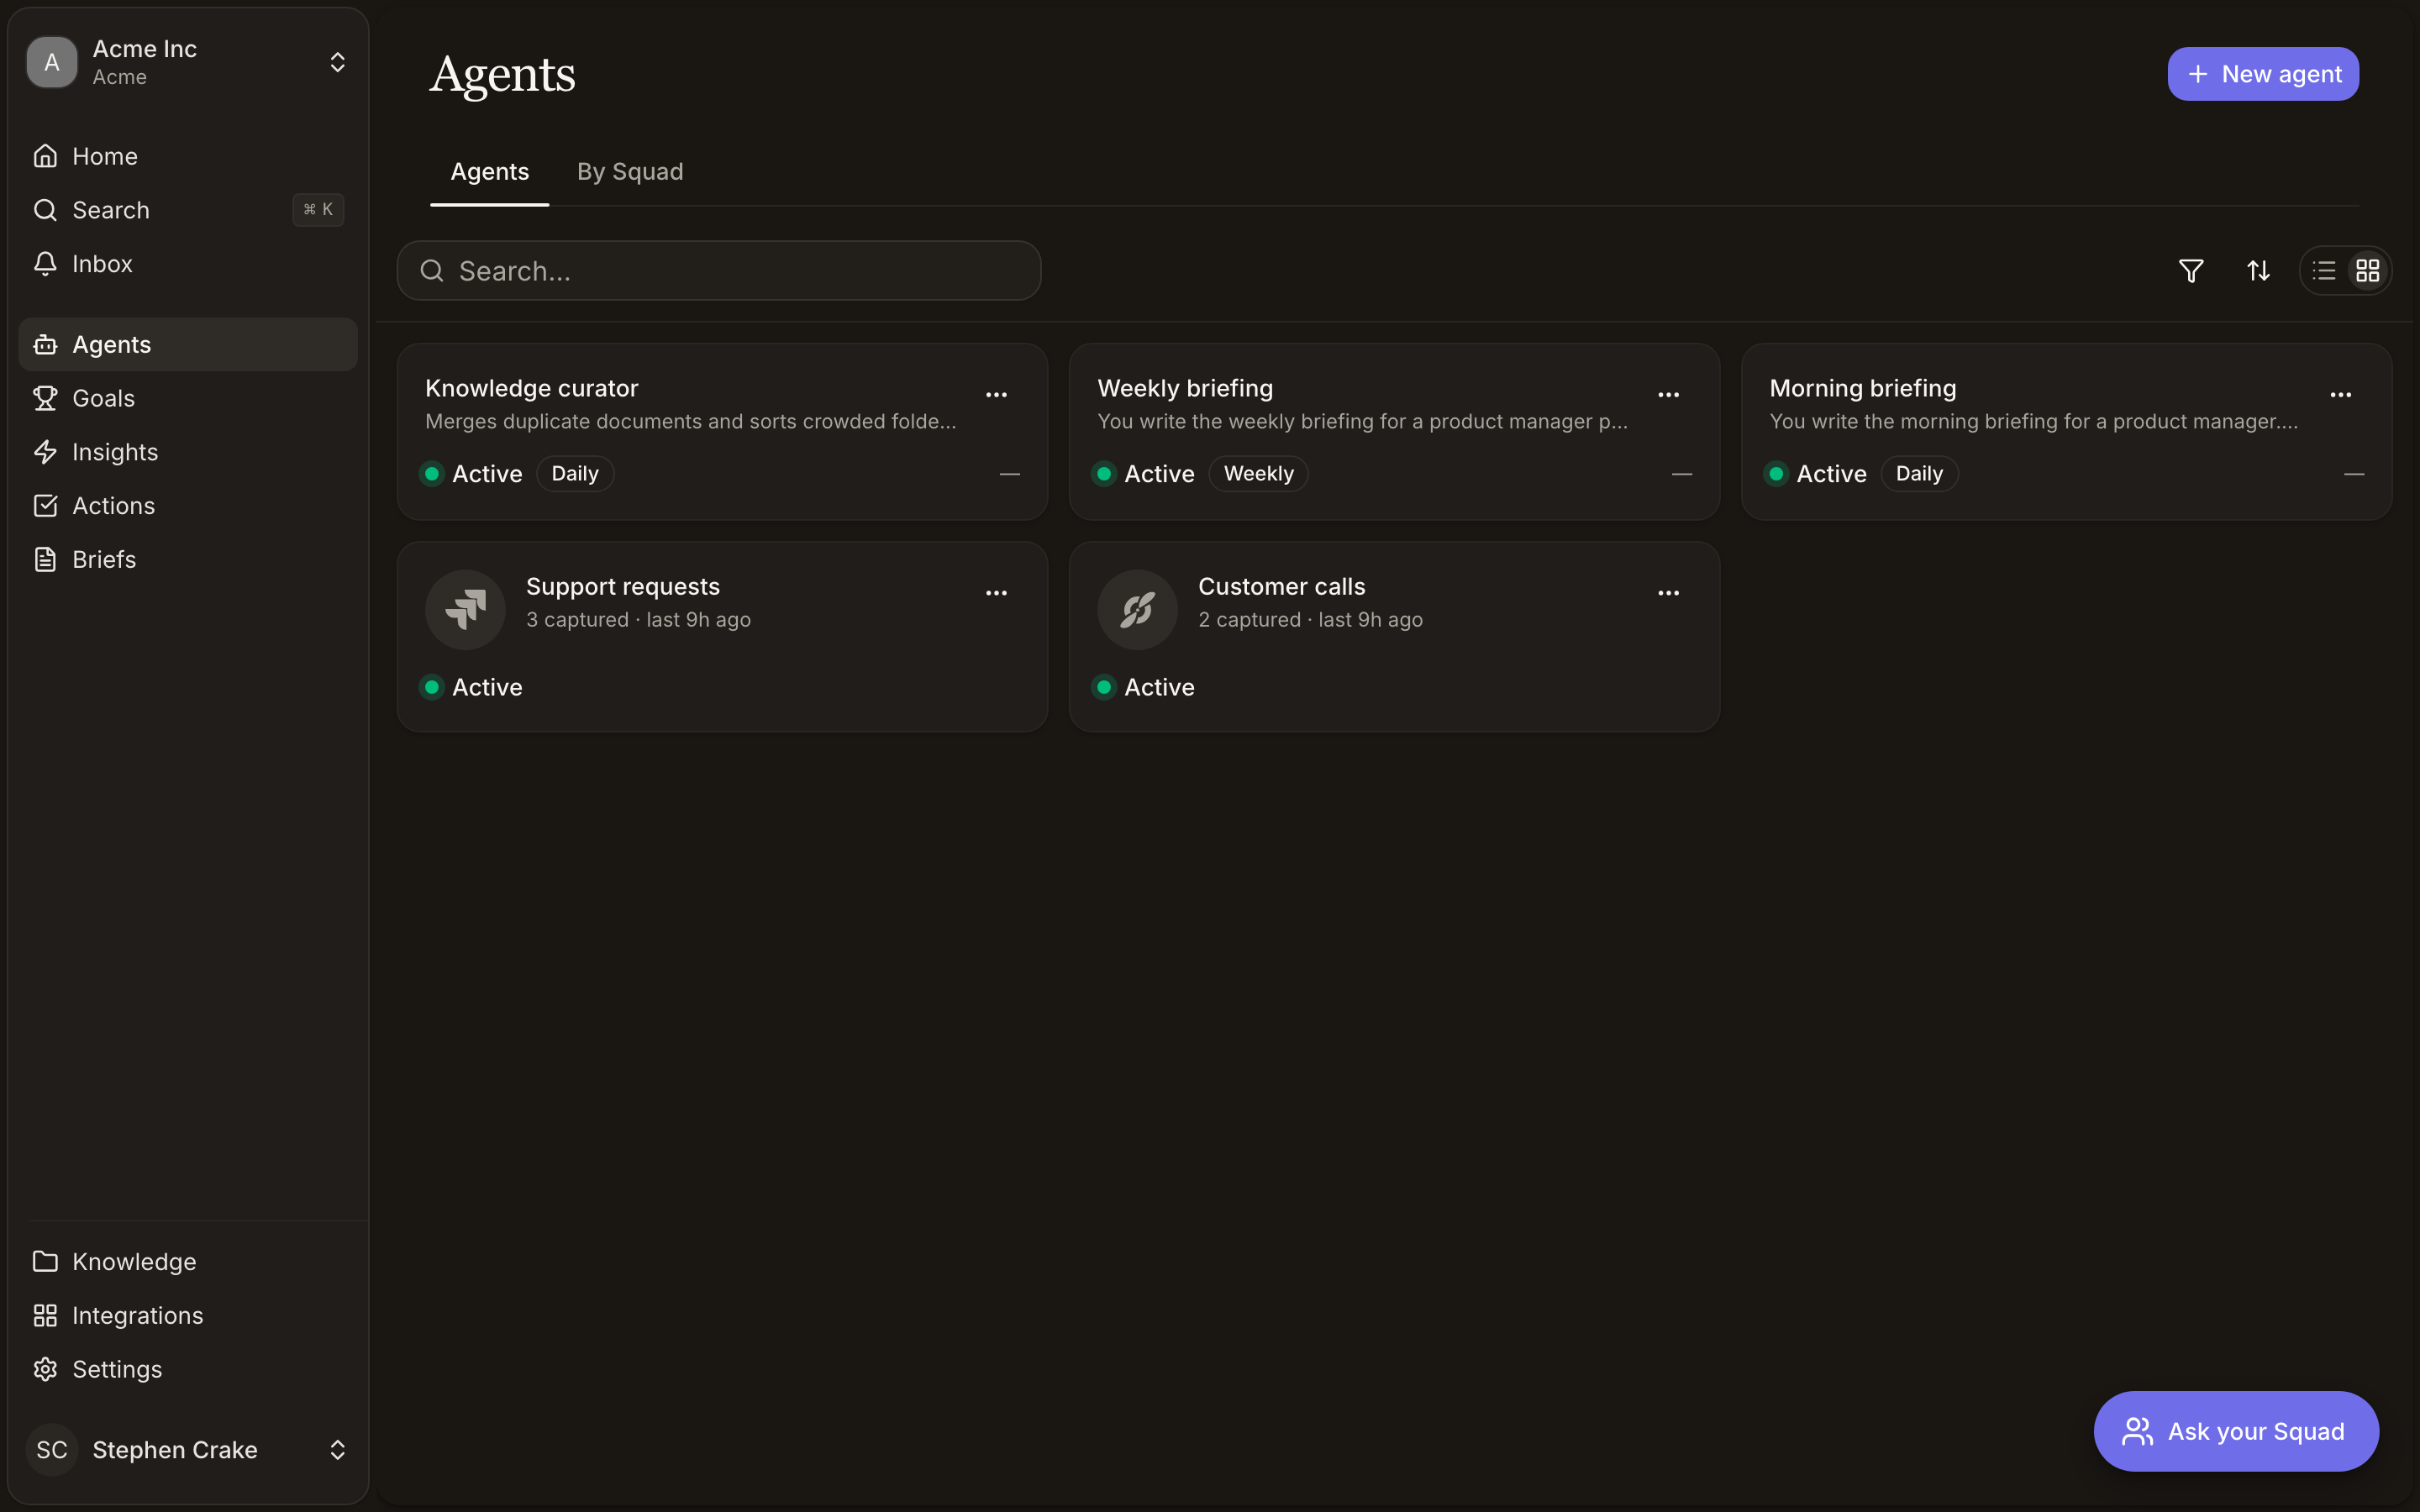Click the Acme Inc "A" avatar

click(x=52, y=62)
